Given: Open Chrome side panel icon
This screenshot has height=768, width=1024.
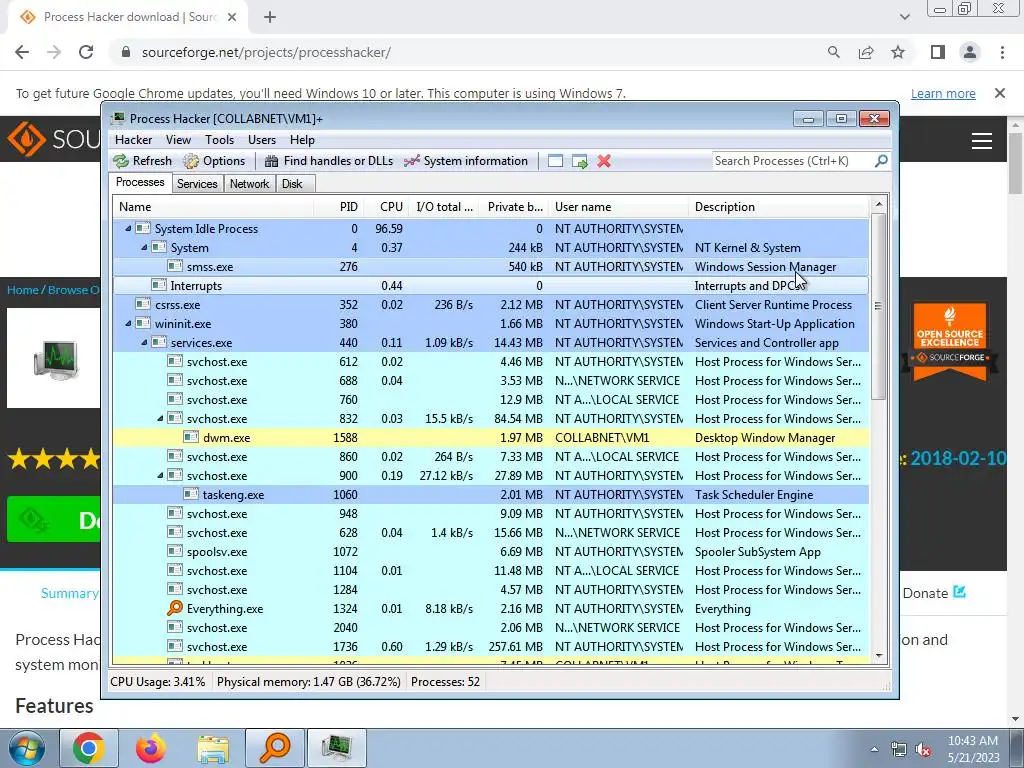Looking at the screenshot, I should point(938,52).
